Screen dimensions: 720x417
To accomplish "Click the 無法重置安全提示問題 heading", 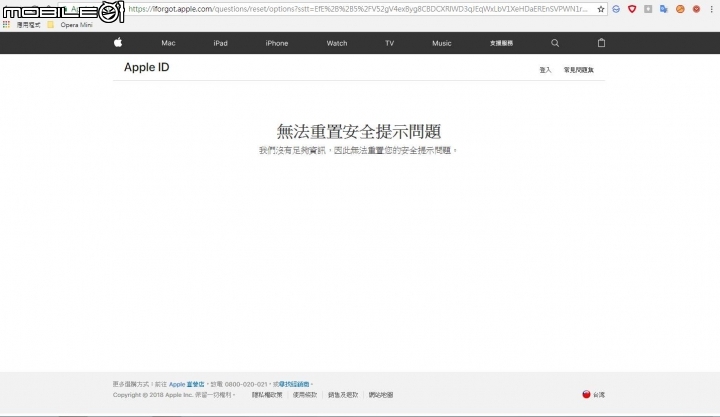I will [x=359, y=131].
